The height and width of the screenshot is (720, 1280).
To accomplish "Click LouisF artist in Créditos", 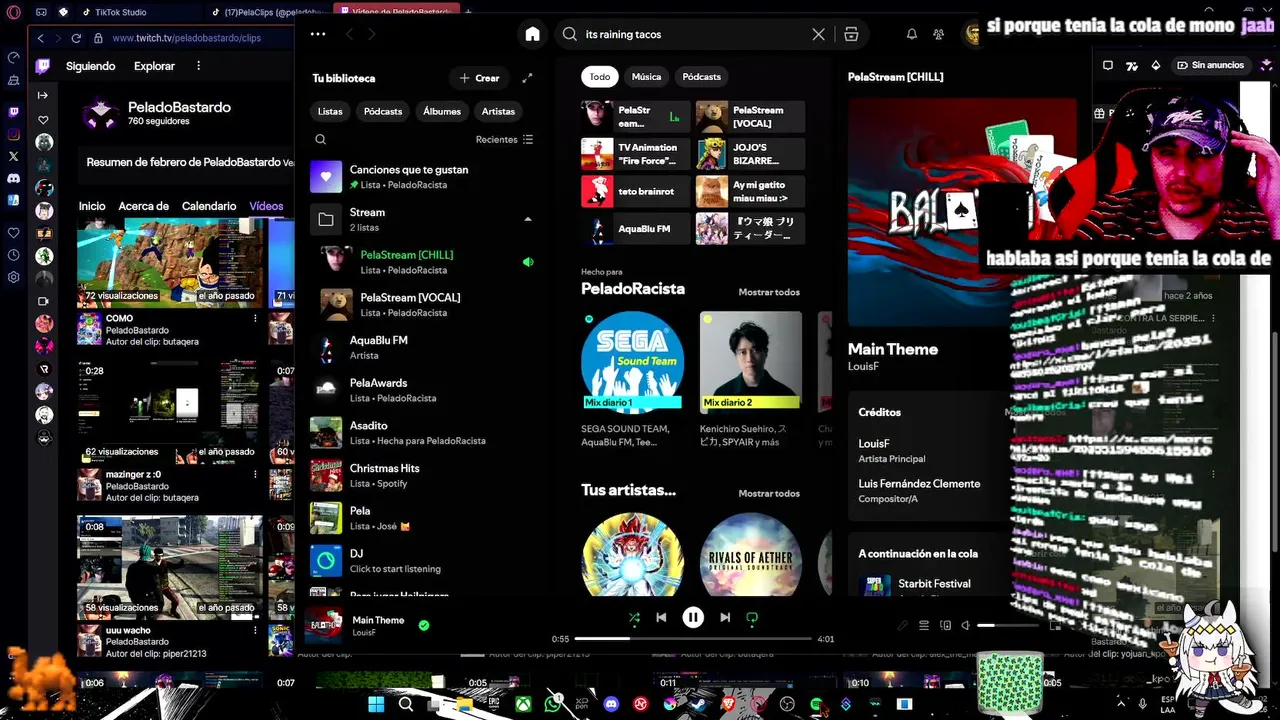I will click(873, 443).
